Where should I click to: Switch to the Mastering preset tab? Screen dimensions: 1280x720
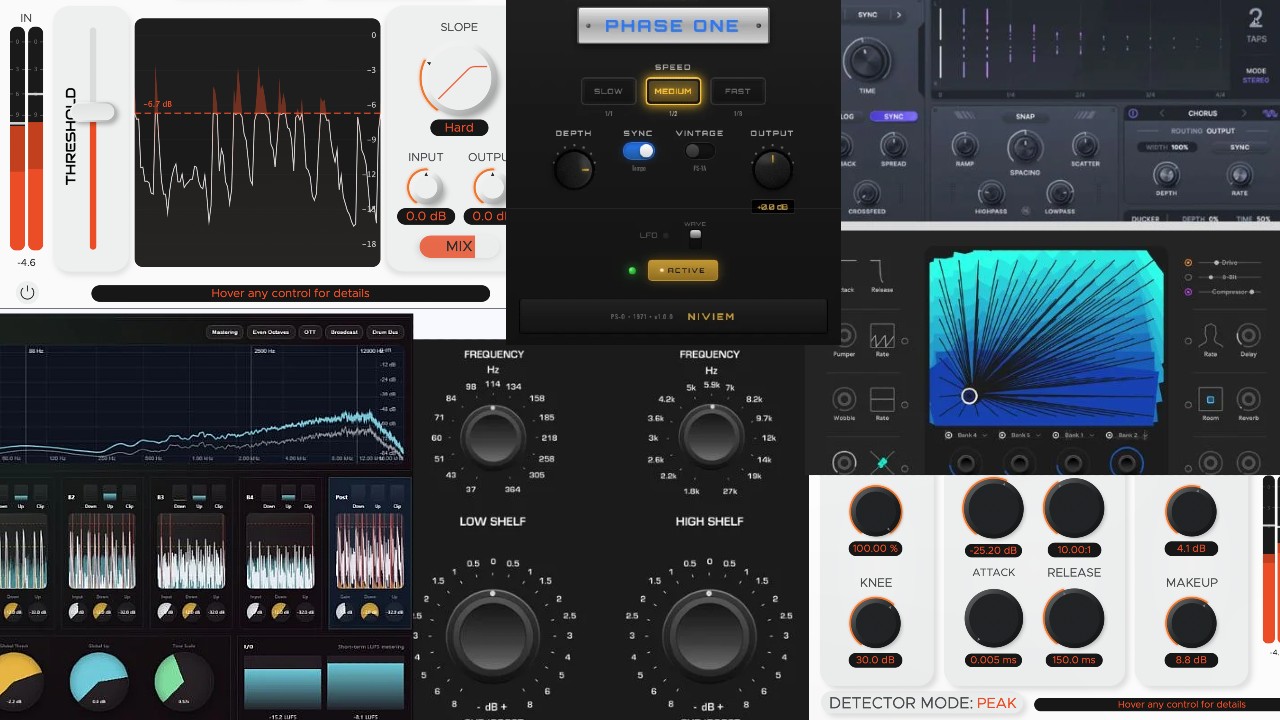[x=225, y=332]
